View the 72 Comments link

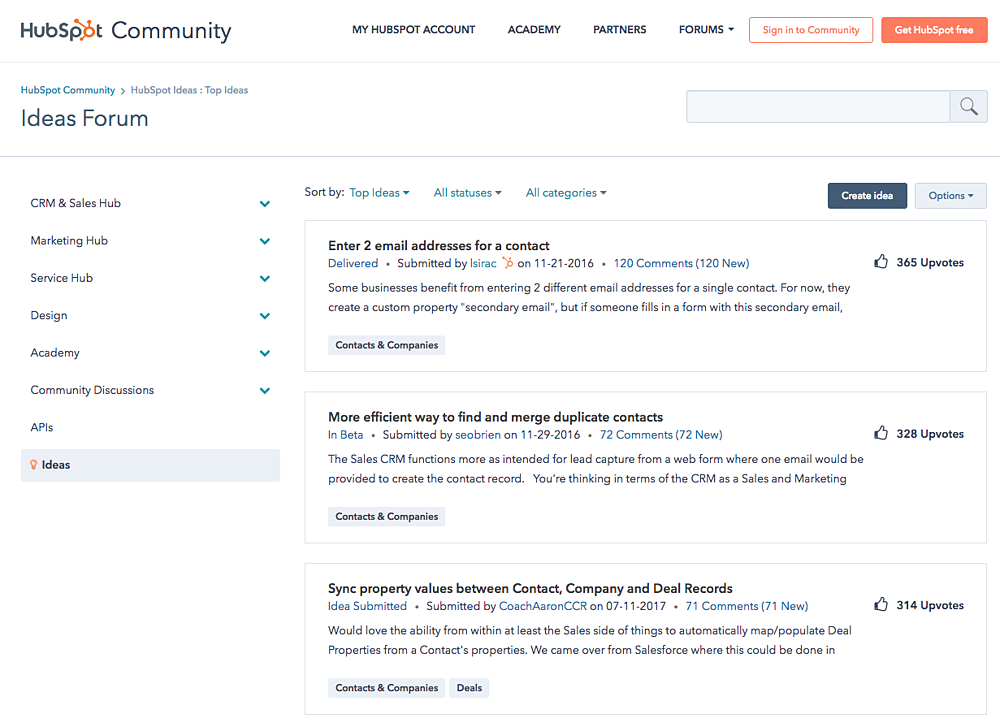click(x=661, y=435)
